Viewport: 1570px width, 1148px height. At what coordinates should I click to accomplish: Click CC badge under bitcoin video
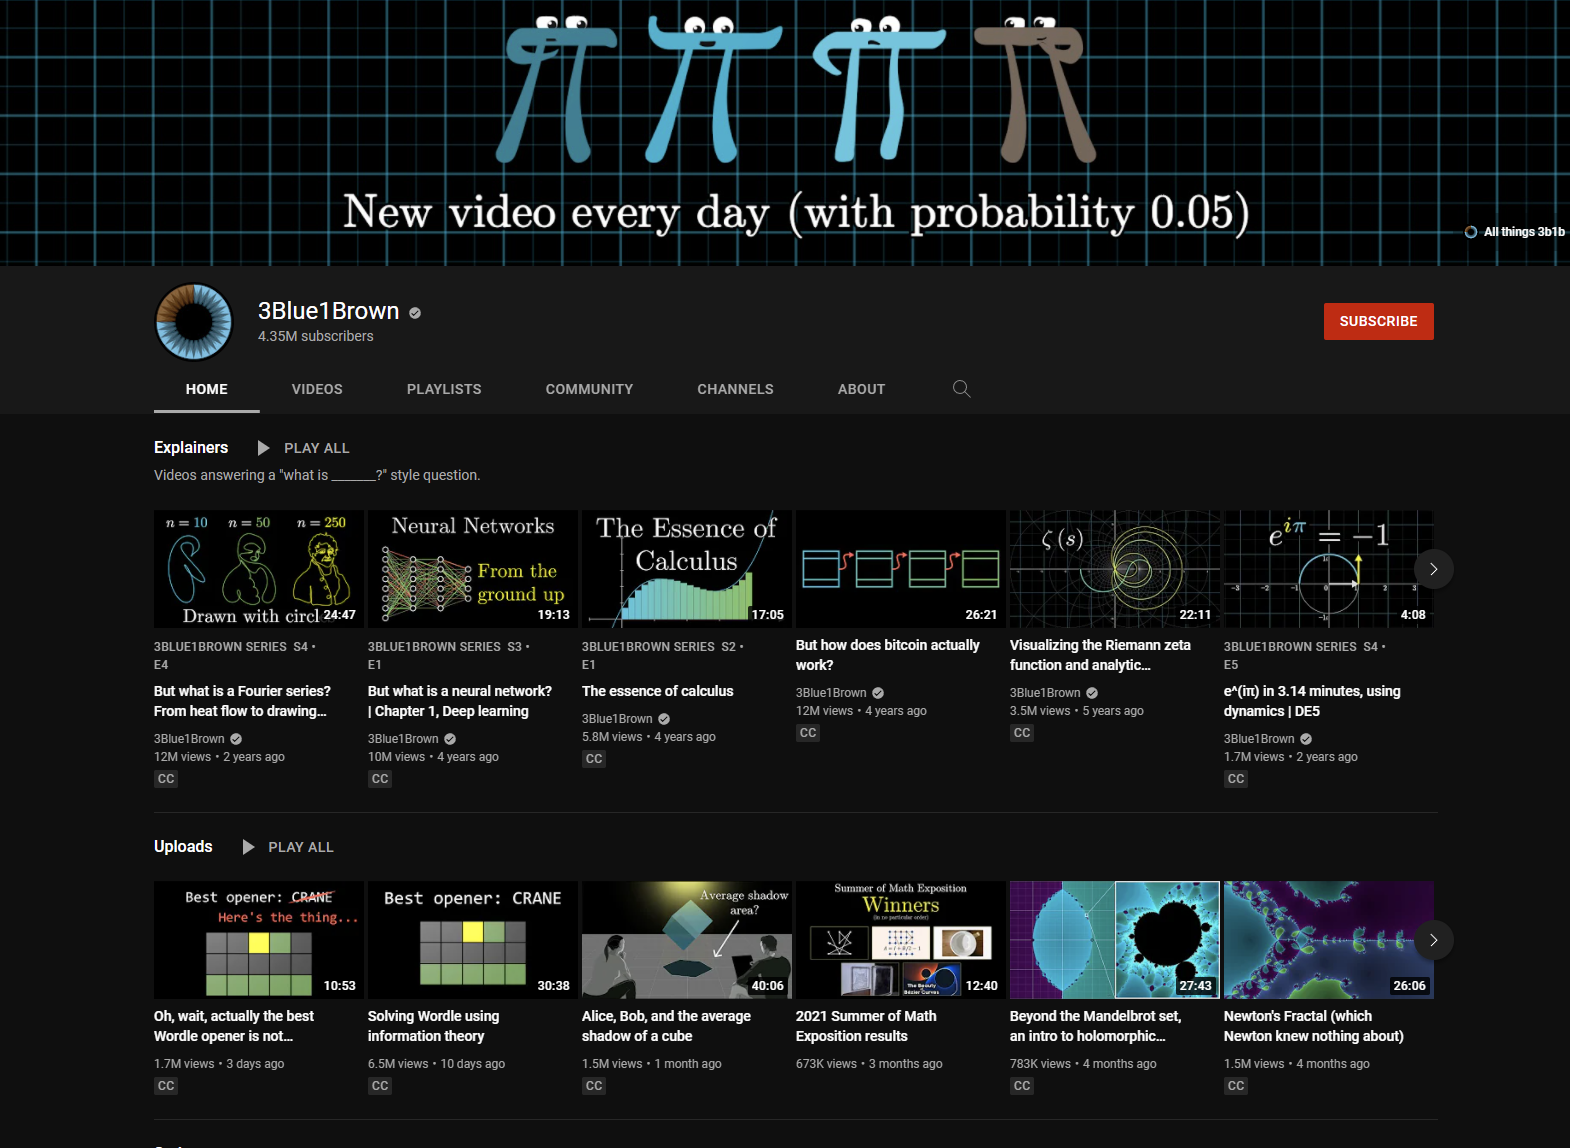coord(808,733)
